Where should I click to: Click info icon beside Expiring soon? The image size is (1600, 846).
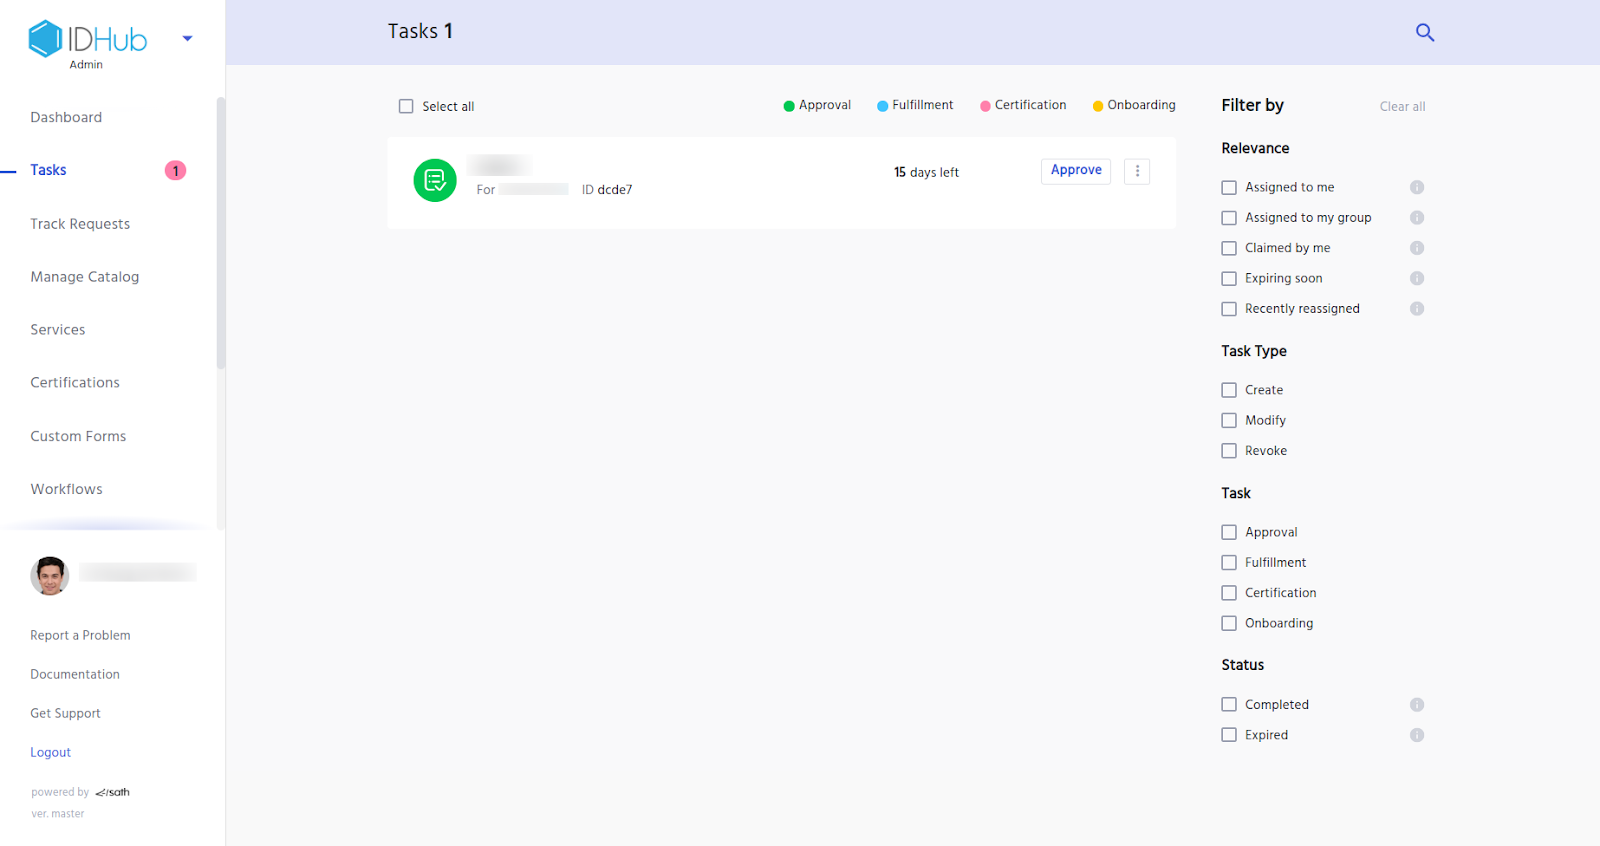[x=1417, y=278]
